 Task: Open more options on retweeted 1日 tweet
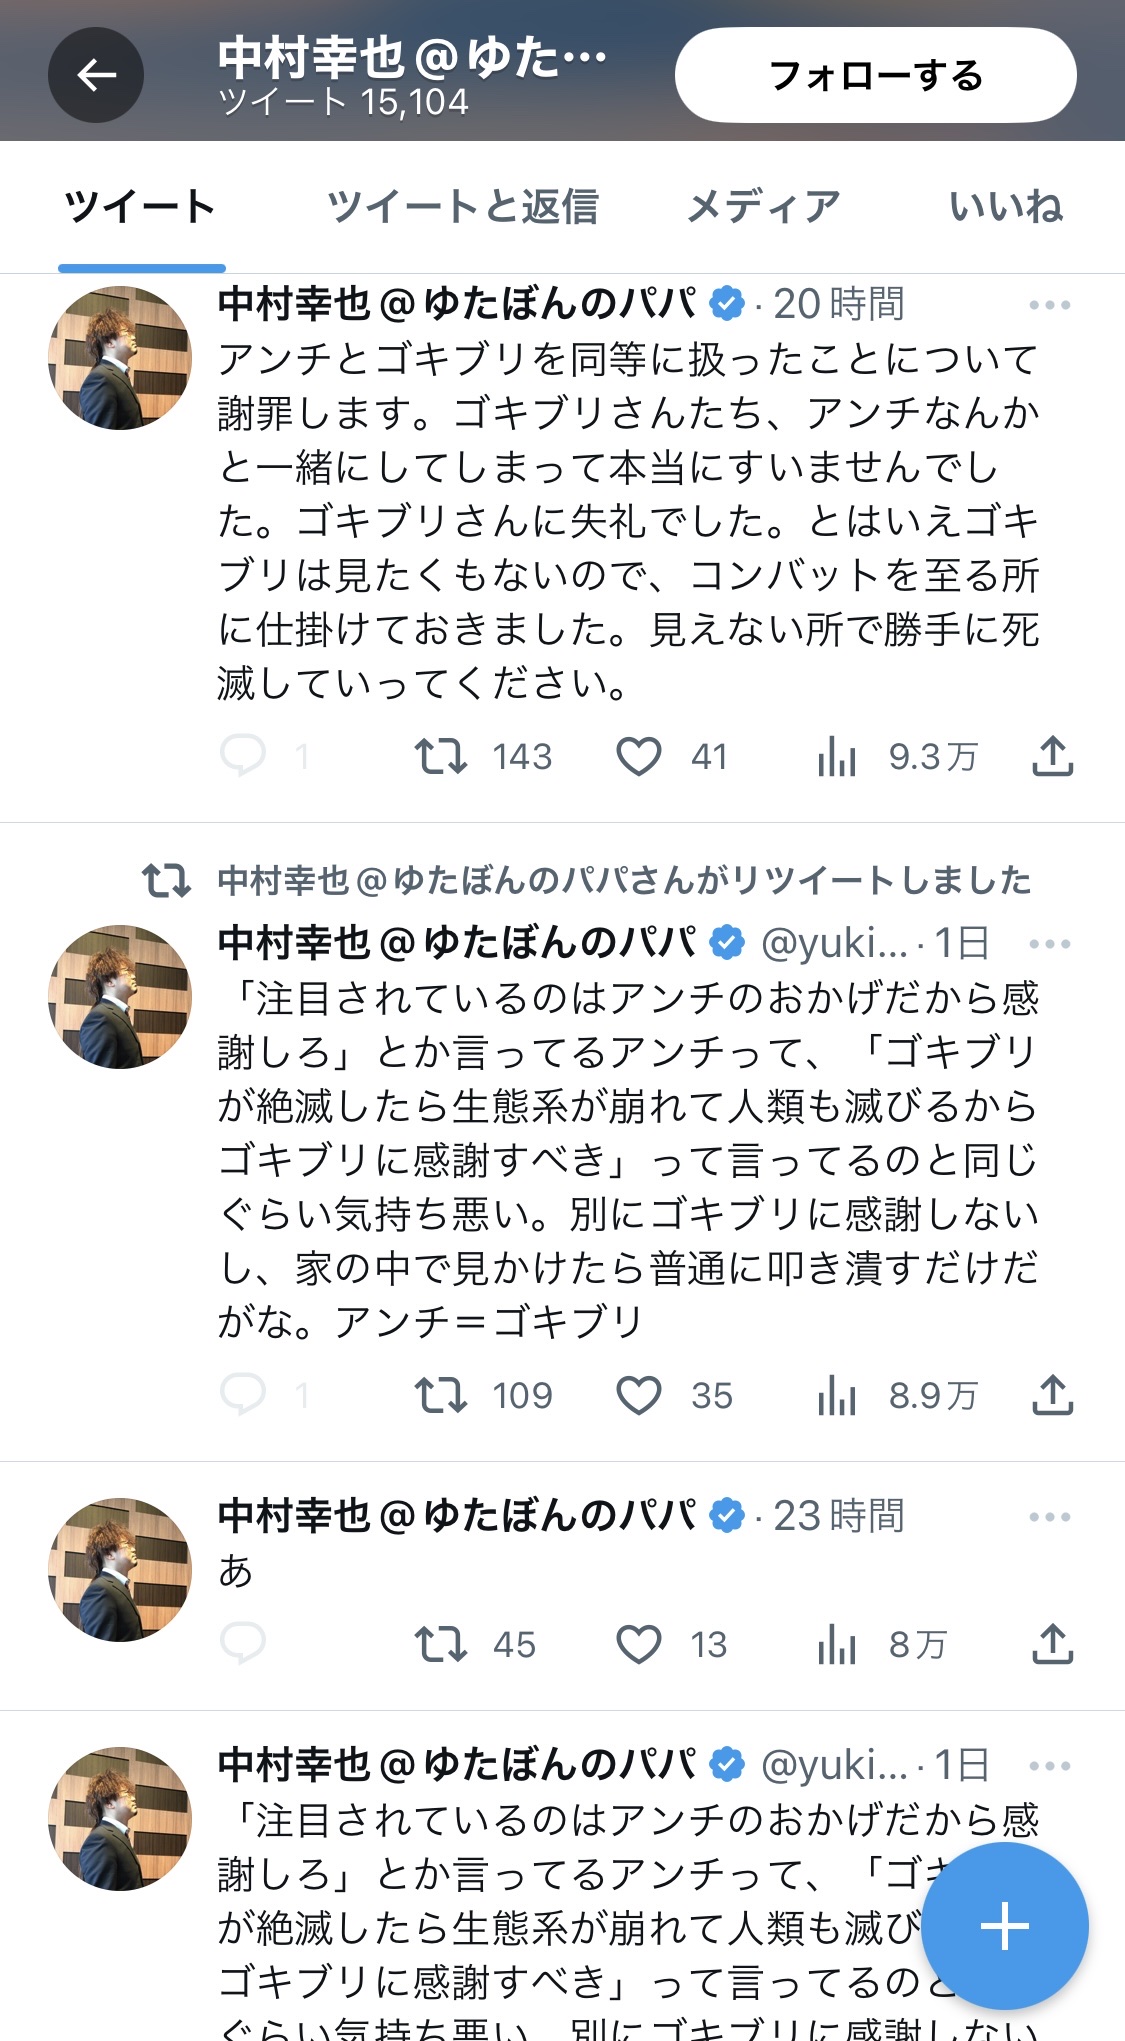(1050, 944)
